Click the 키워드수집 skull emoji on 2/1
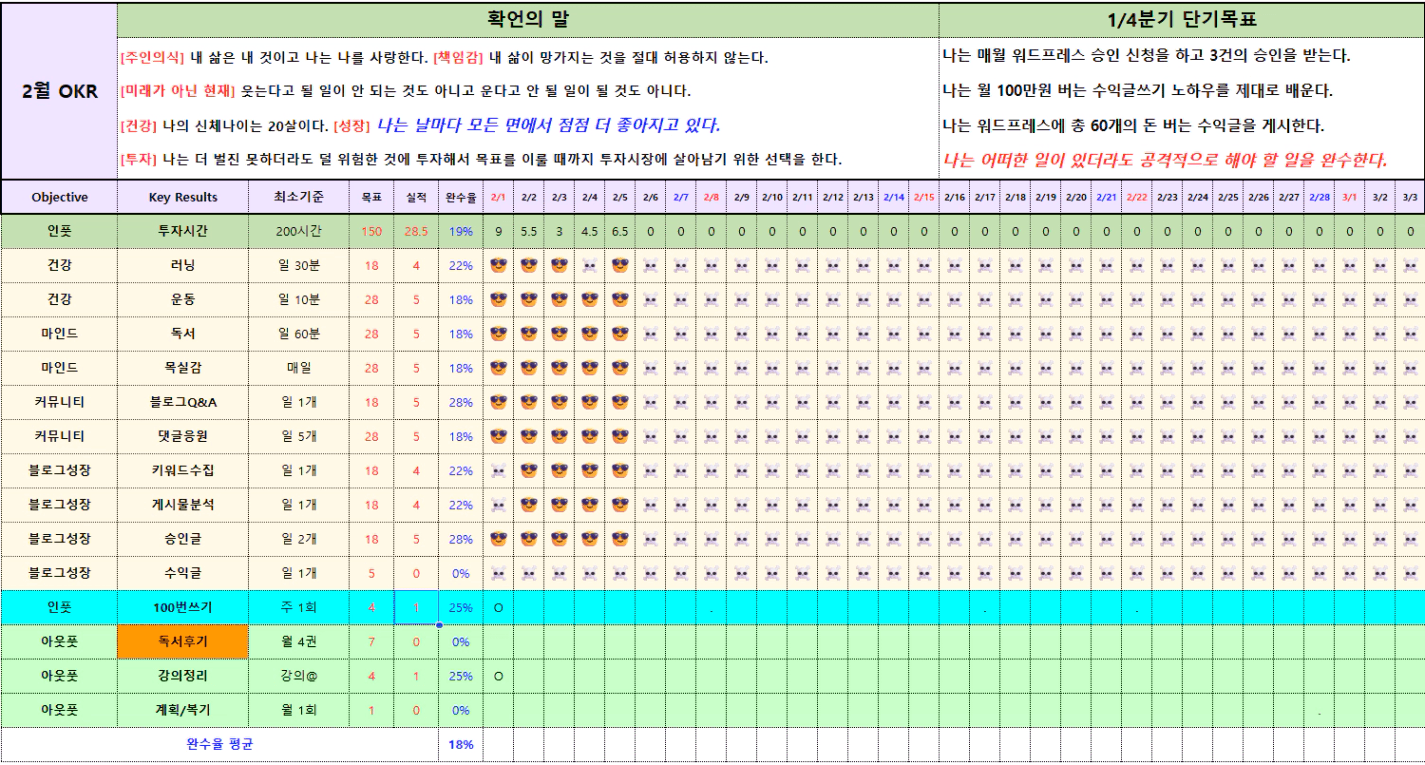Viewport: 1425px width, 765px height. tap(499, 470)
